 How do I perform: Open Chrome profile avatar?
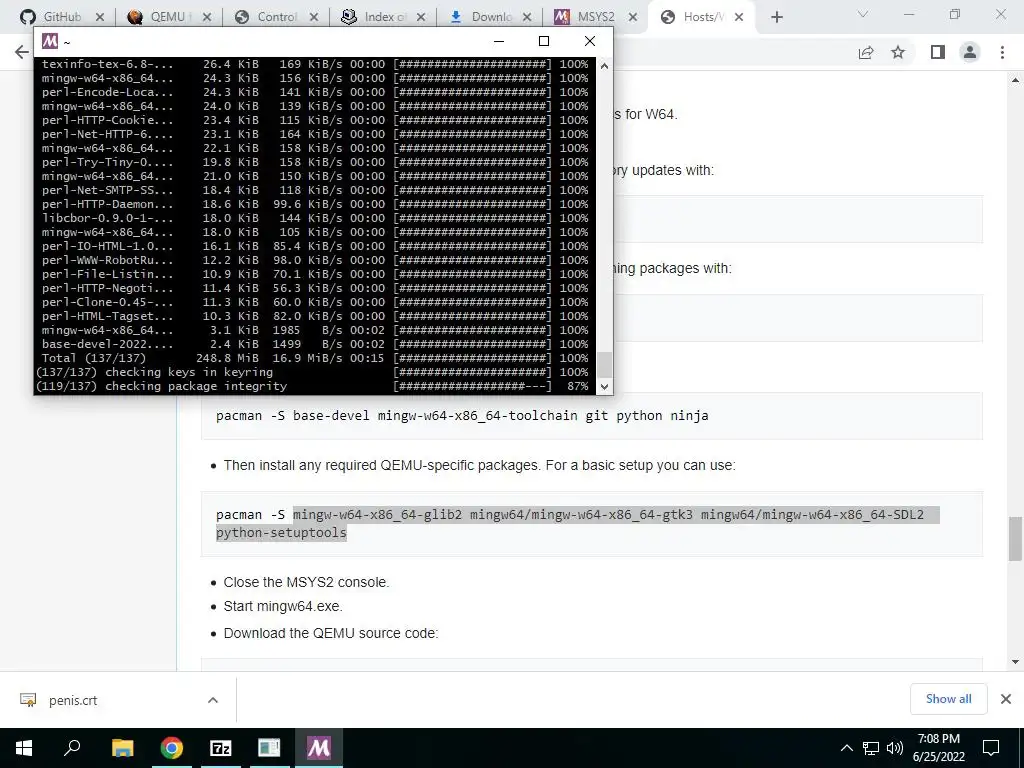click(x=970, y=52)
